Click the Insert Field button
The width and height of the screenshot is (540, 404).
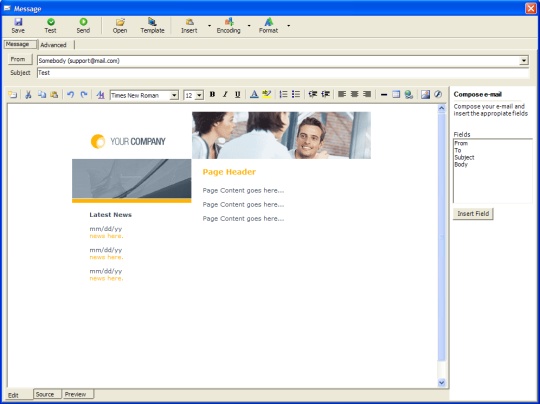tap(473, 214)
